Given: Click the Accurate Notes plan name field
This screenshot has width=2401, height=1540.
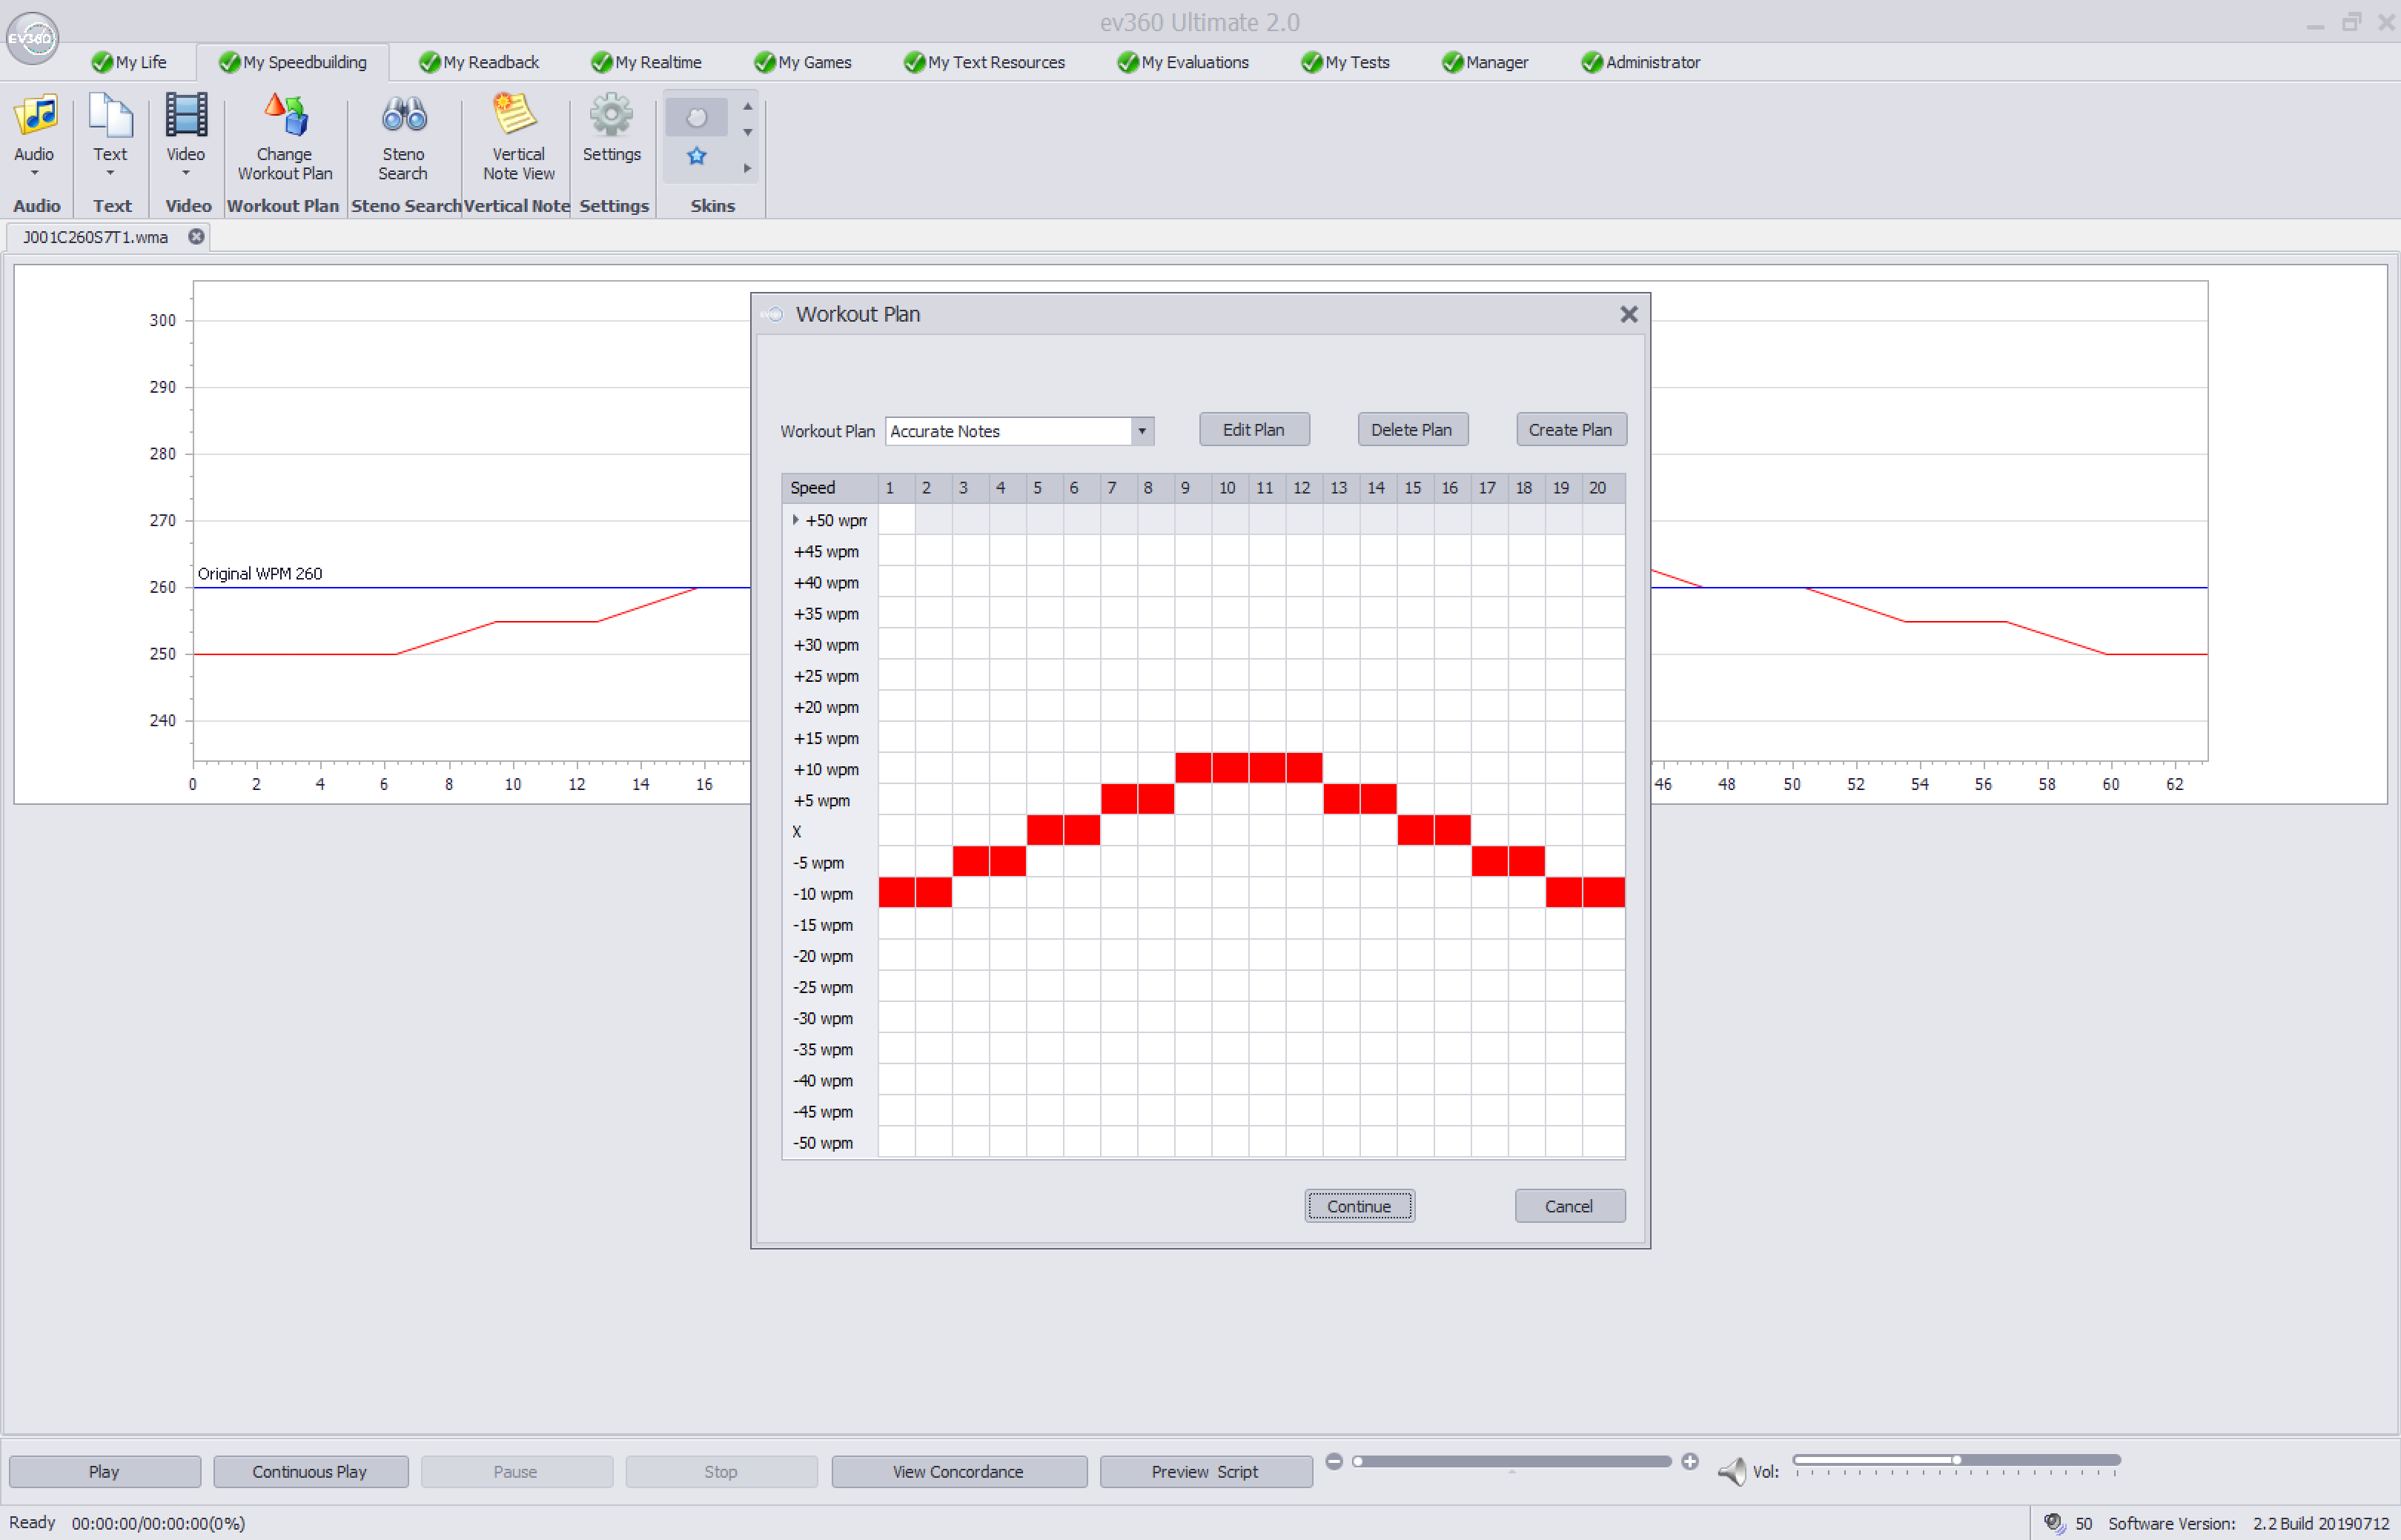Looking at the screenshot, I should pos(1008,431).
